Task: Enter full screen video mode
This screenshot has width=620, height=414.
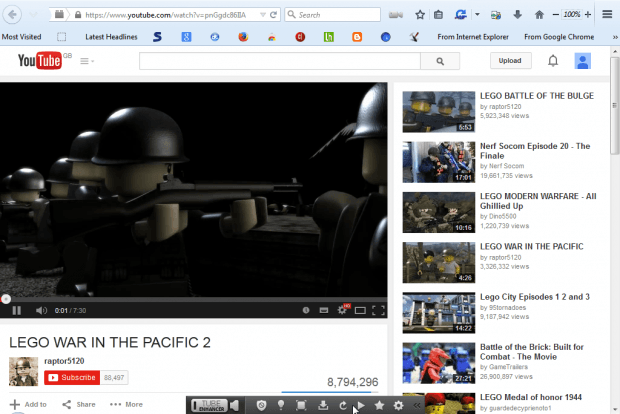Action: pyautogui.click(x=379, y=310)
